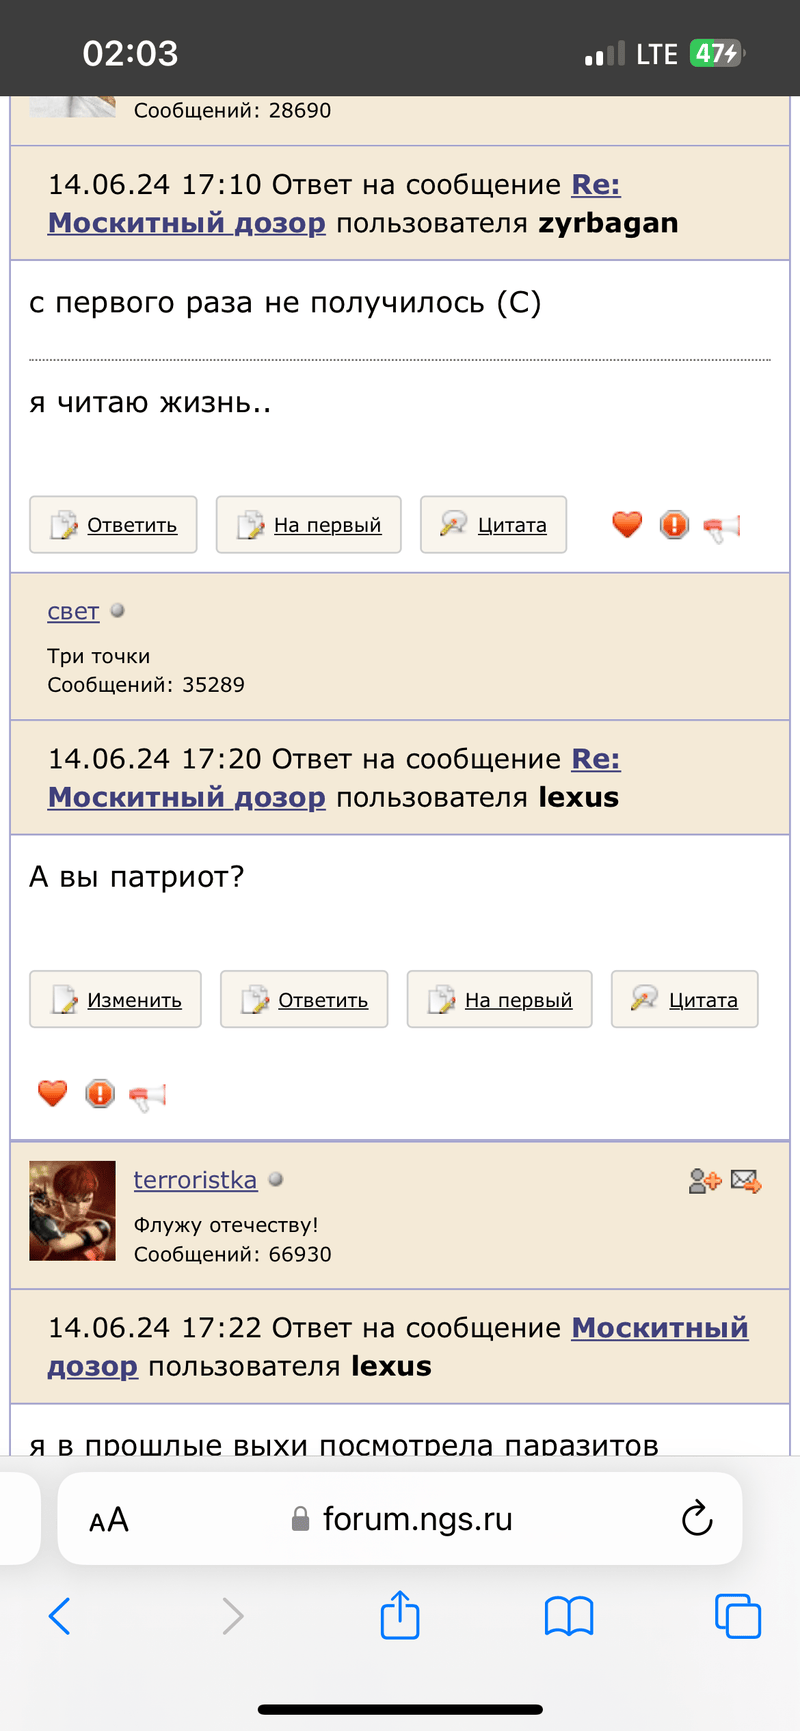Tap the red alert icon under свет post
Image resolution: width=800 pixels, height=1731 pixels.
tap(100, 1094)
